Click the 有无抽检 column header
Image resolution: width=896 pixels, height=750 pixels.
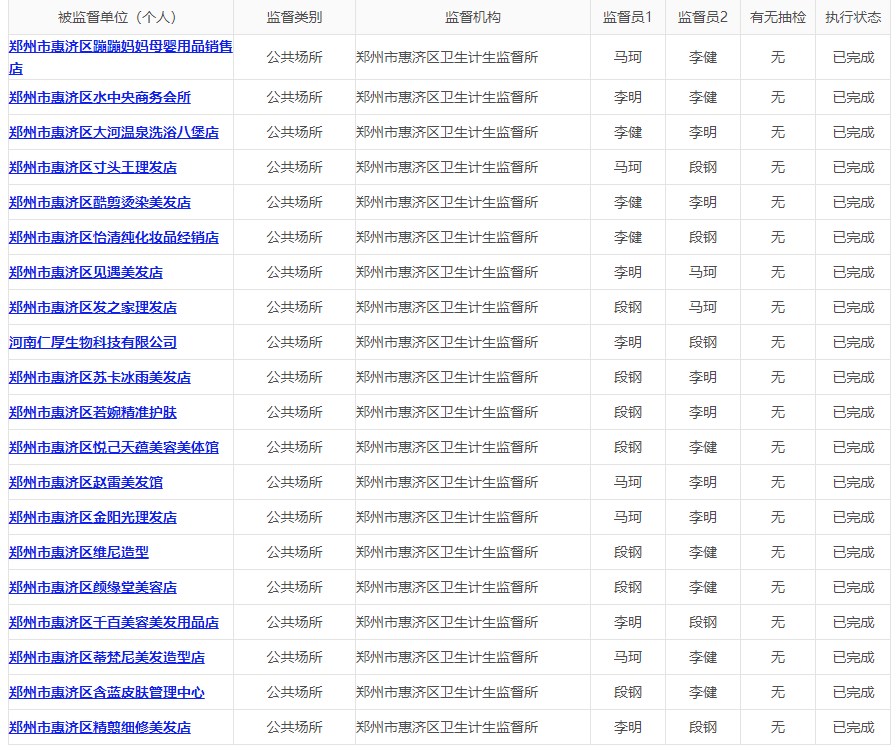778,17
